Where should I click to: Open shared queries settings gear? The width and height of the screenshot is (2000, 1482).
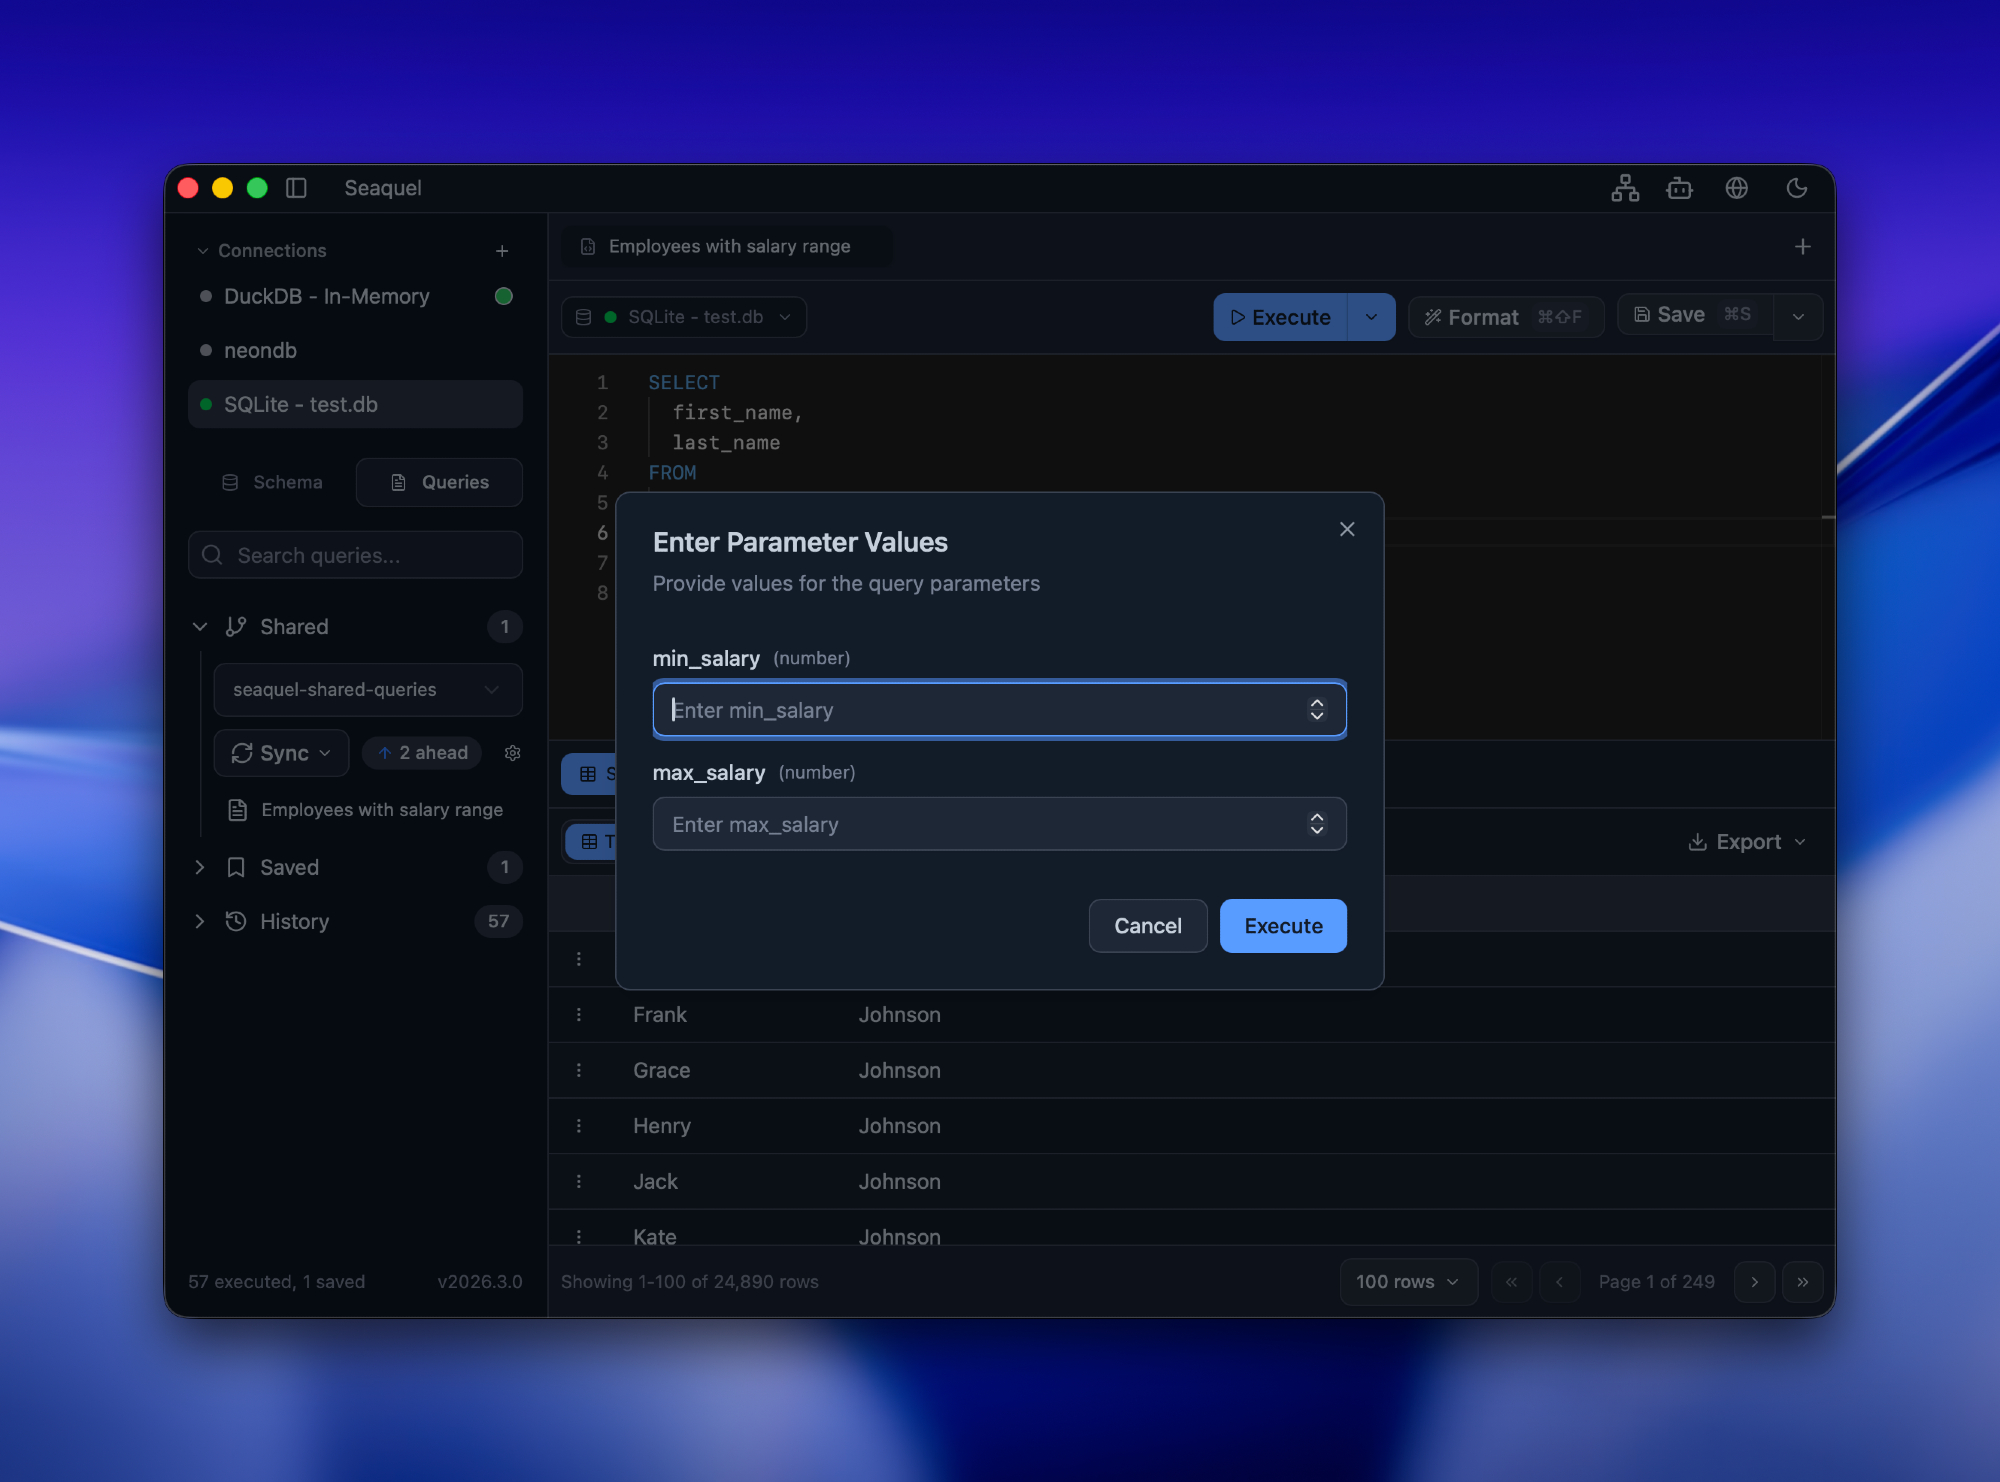click(513, 753)
